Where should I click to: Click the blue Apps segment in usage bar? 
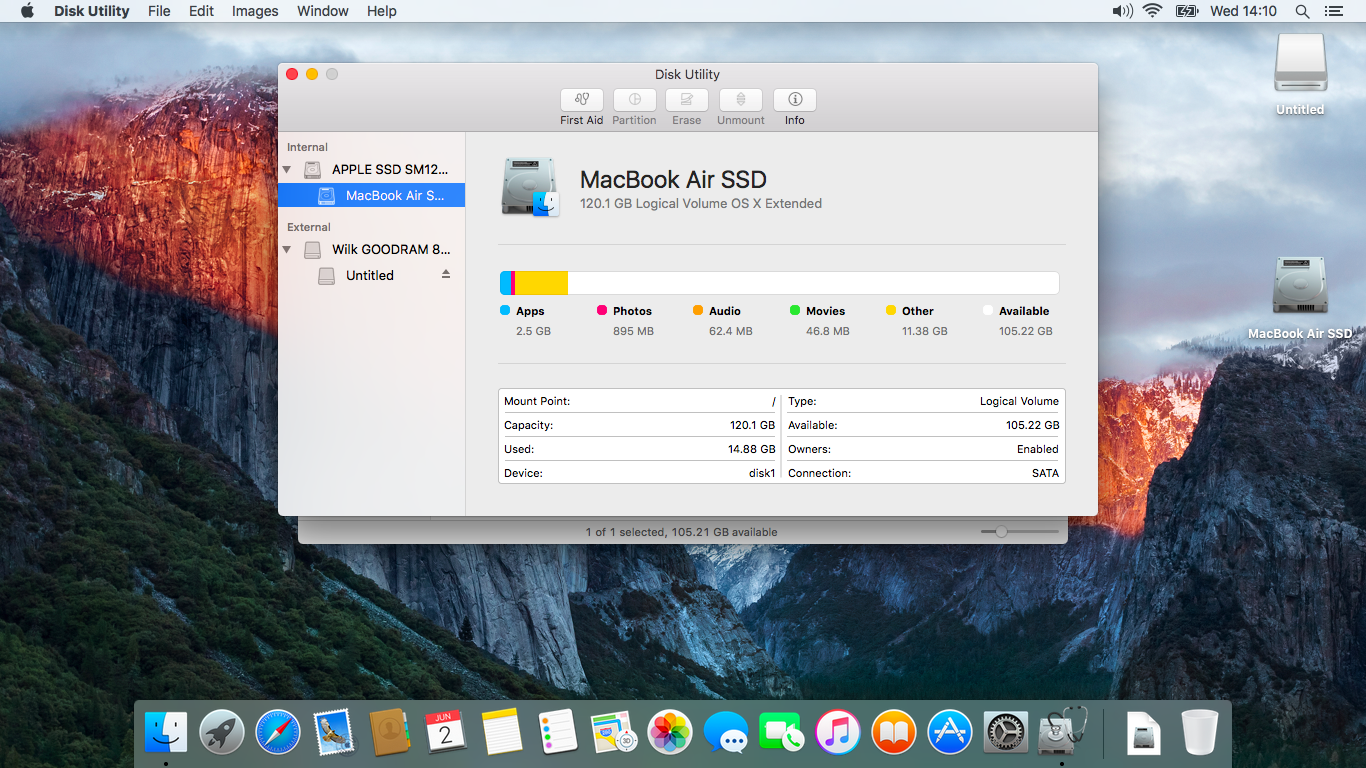[506, 283]
